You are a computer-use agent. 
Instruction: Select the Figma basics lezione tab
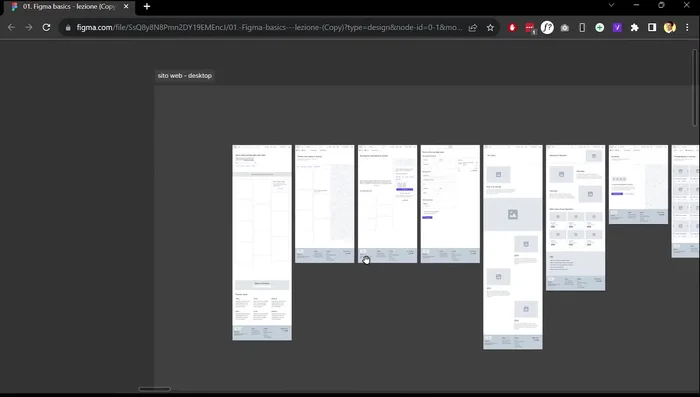coord(69,7)
